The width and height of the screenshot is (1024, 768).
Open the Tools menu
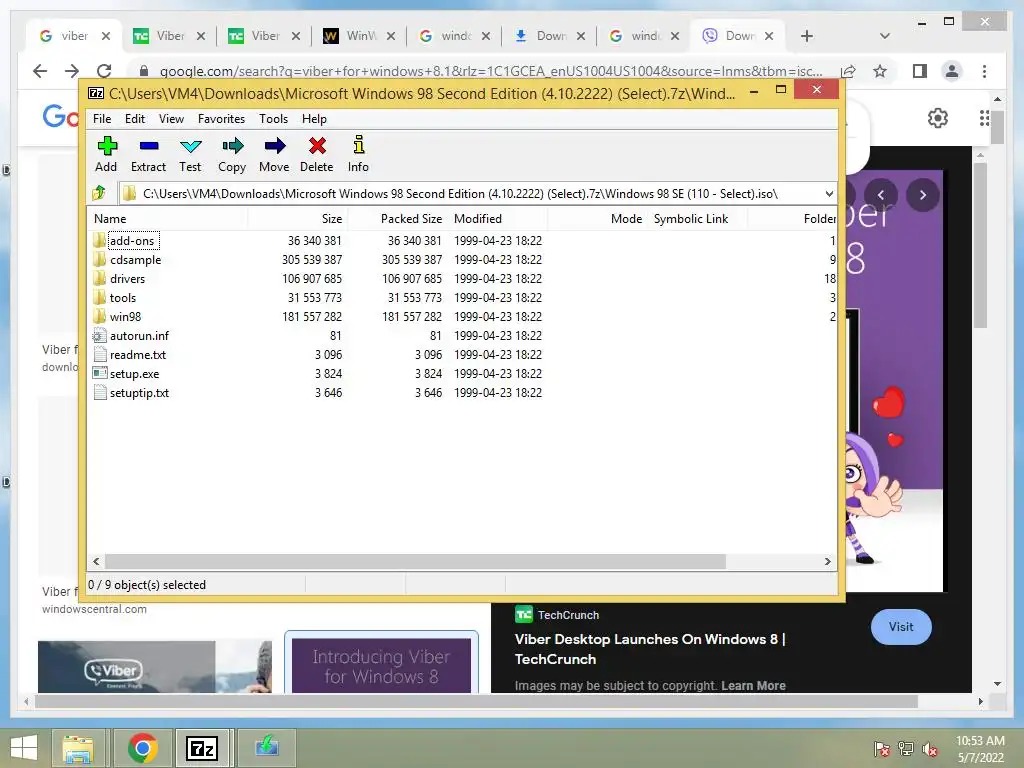[x=273, y=119]
